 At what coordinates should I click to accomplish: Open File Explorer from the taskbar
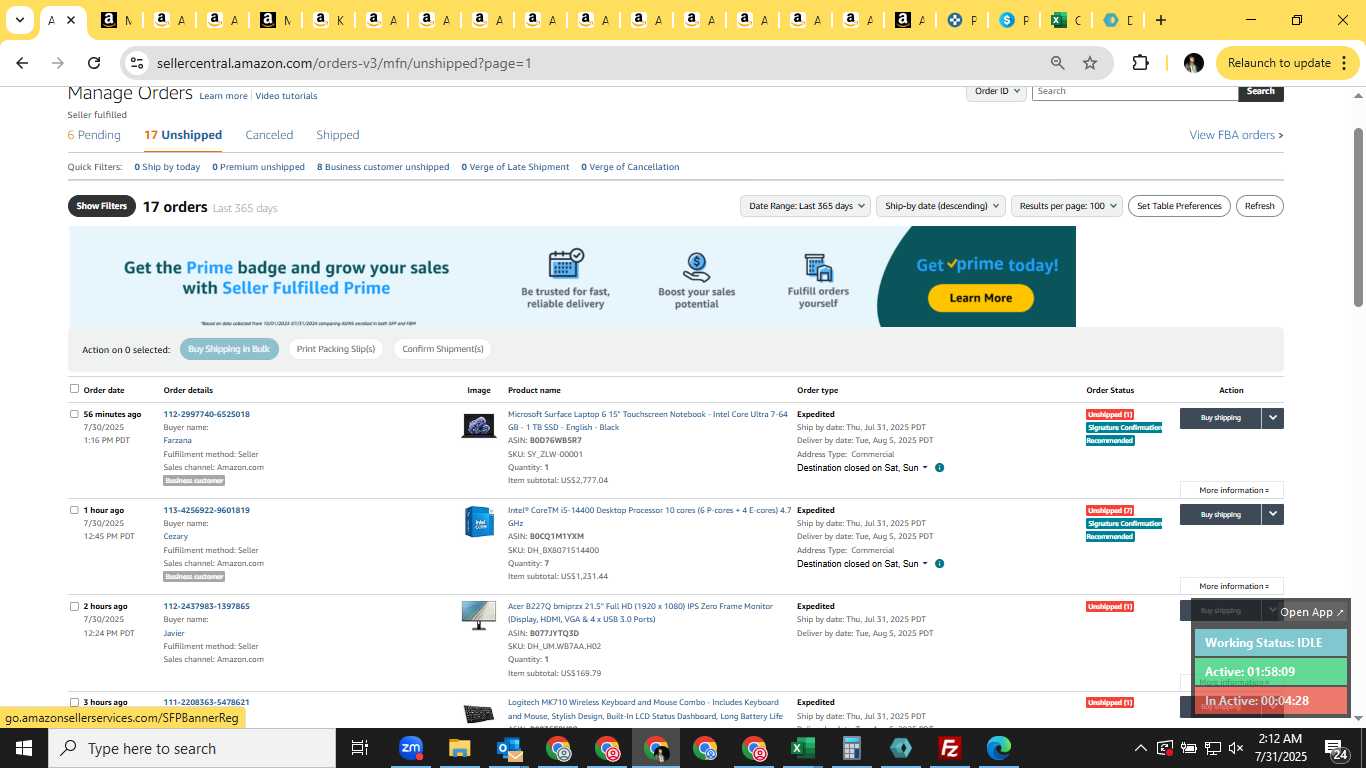[459, 748]
